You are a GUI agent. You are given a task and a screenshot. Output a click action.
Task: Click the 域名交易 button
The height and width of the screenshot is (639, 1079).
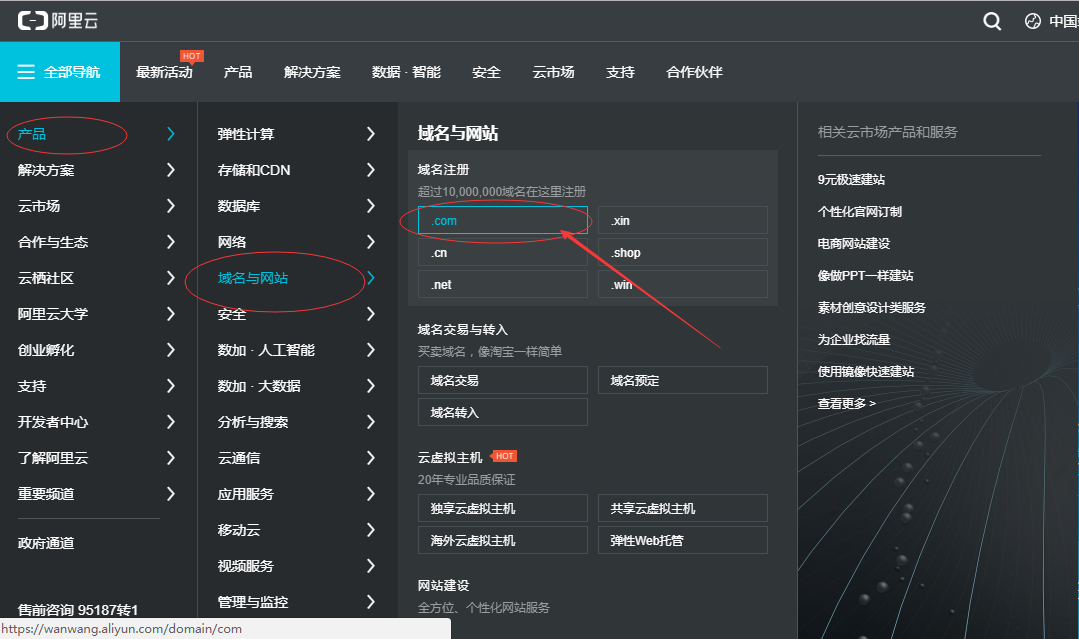[x=502, y=381]
